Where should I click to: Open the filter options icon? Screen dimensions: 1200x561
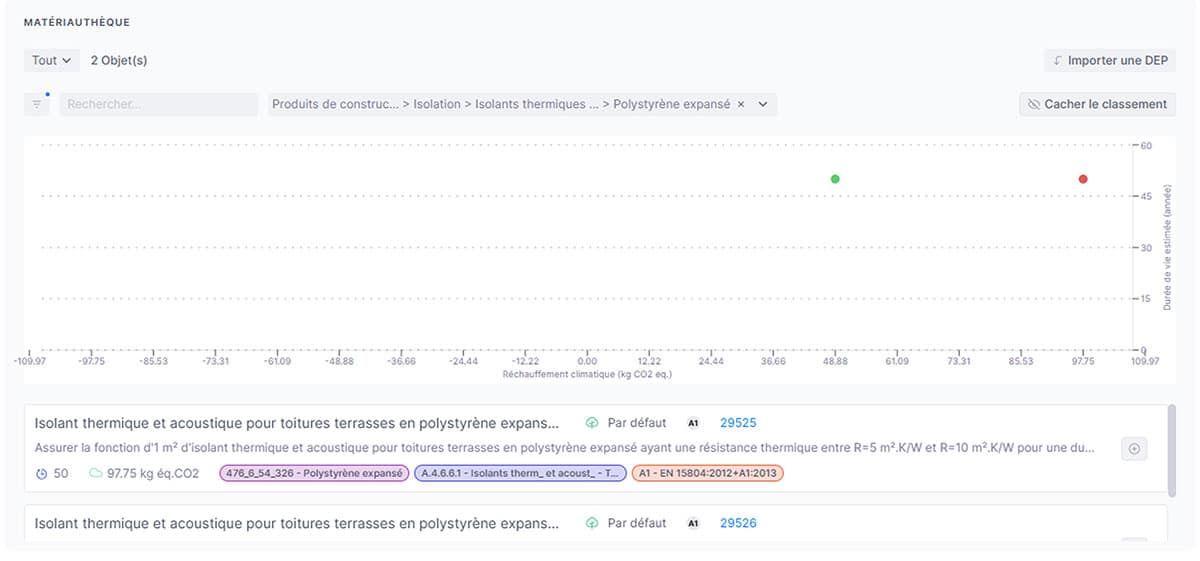38,104
